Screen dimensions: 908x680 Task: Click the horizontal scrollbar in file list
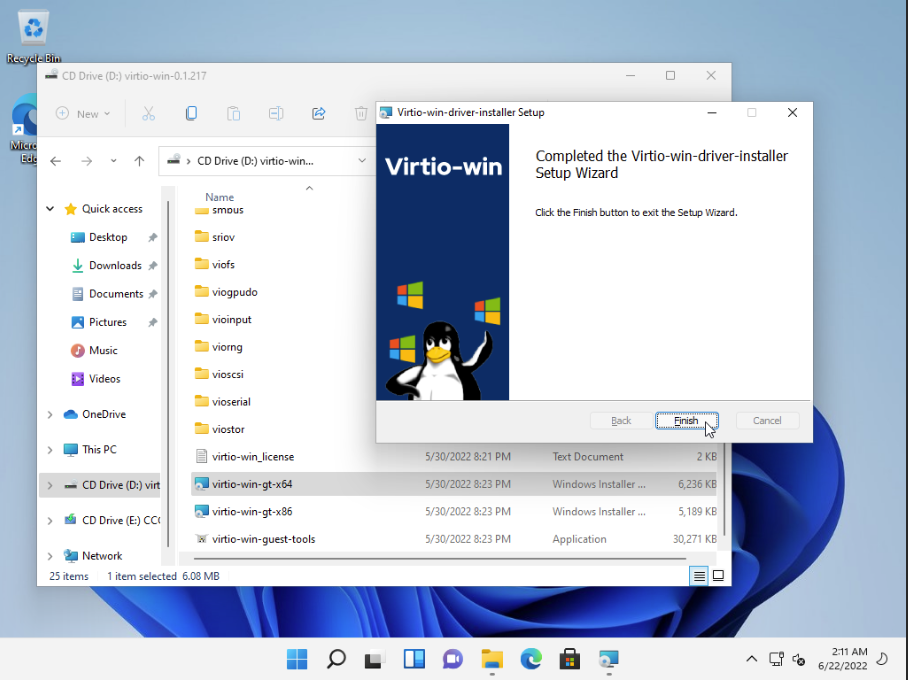[440, 558]
